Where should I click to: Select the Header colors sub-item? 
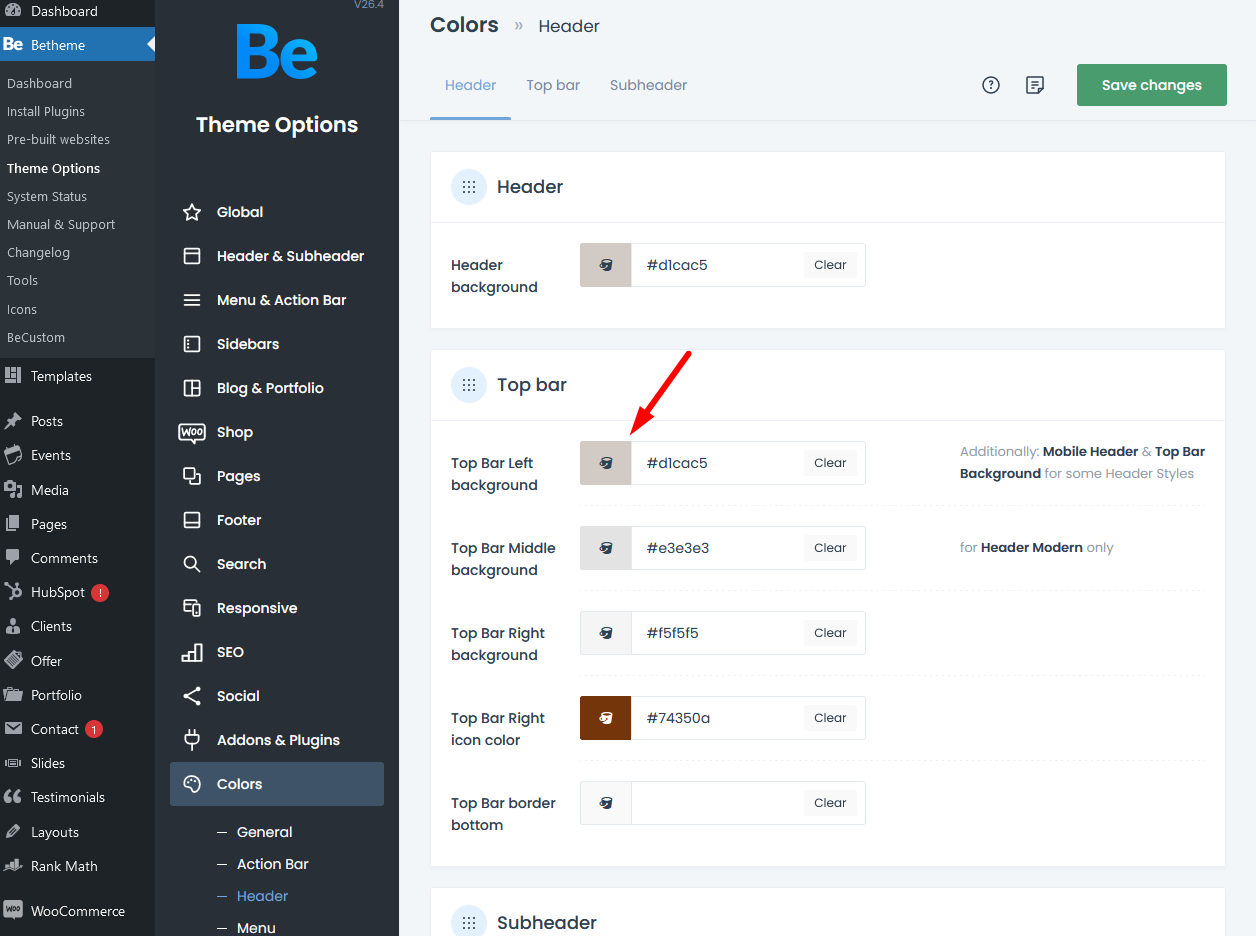pos(262,896)
